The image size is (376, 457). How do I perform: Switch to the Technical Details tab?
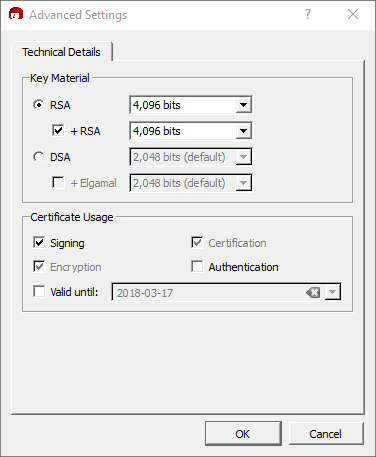click(62, 52)
